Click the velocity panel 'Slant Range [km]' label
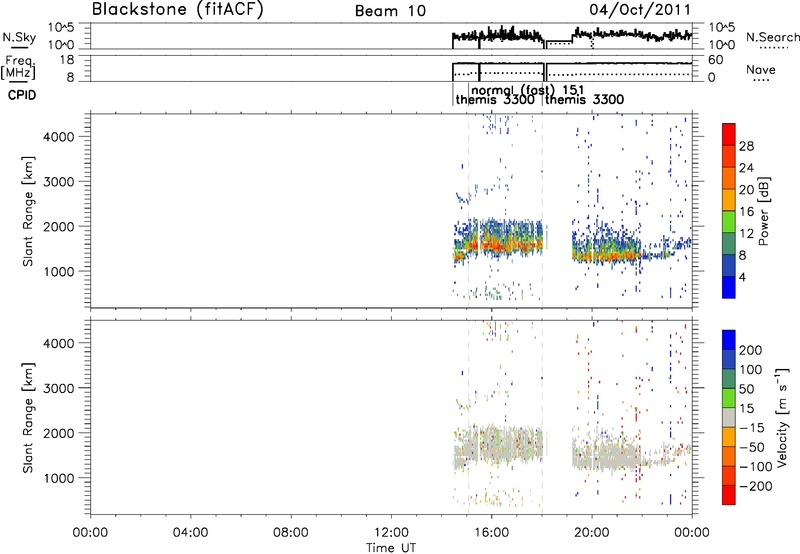 pyautogui.click(x=28, y=417)
